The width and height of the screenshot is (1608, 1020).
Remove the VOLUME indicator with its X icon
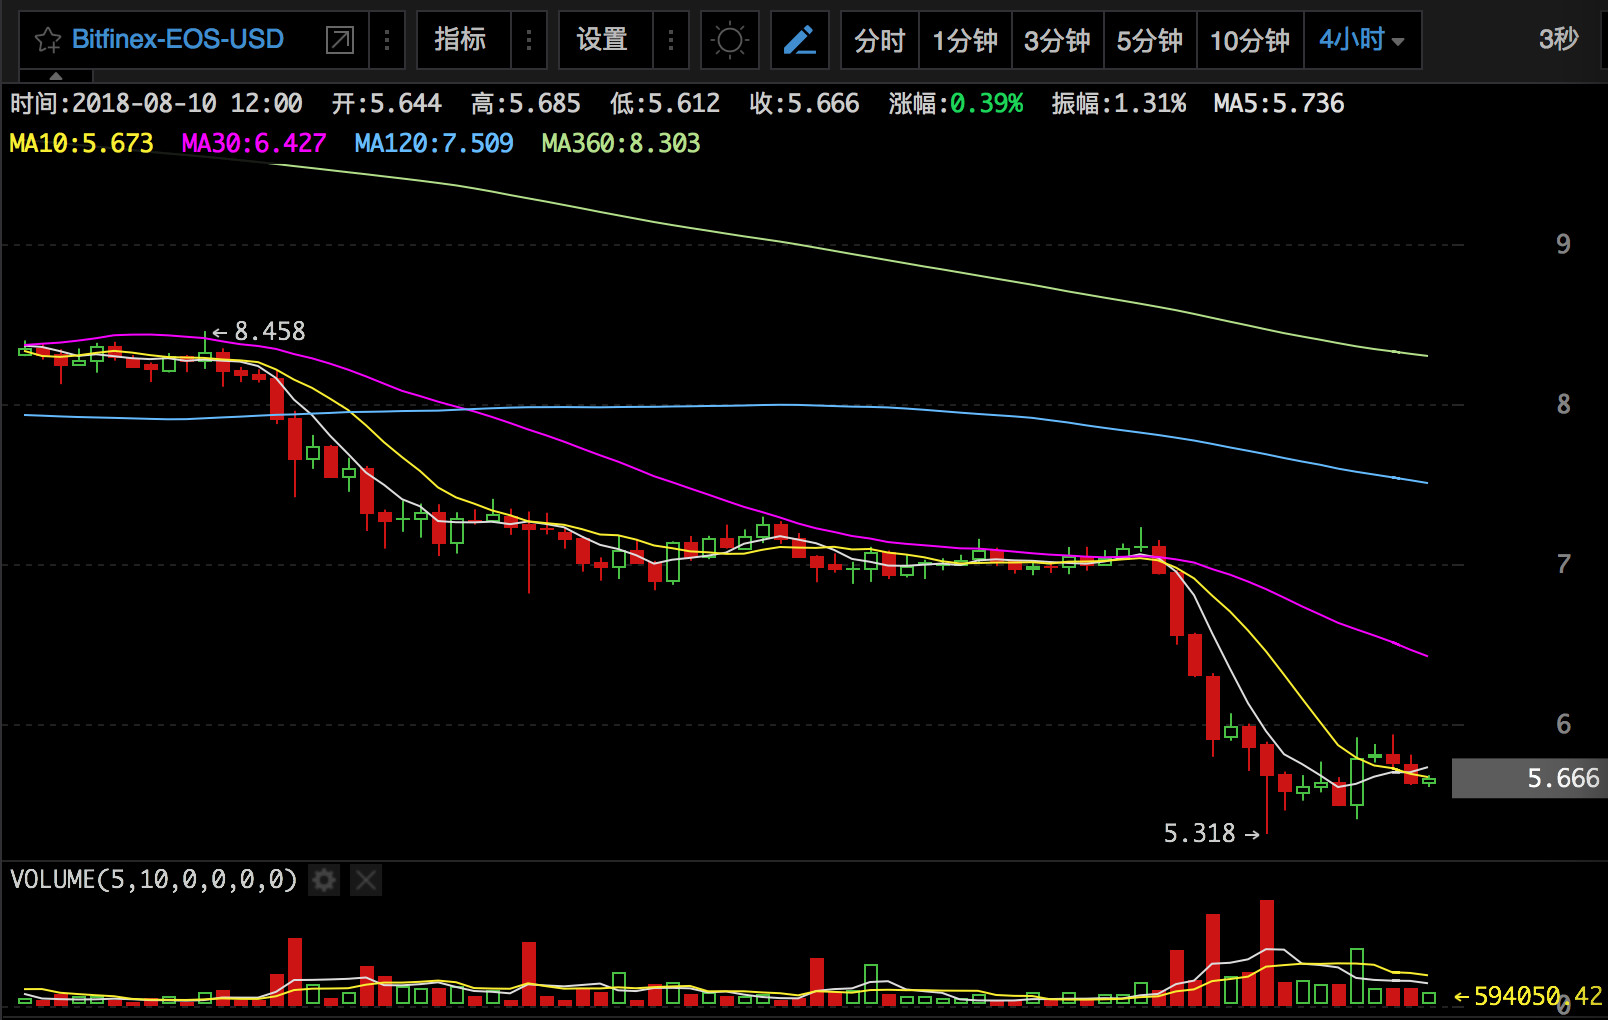(366, 880)
